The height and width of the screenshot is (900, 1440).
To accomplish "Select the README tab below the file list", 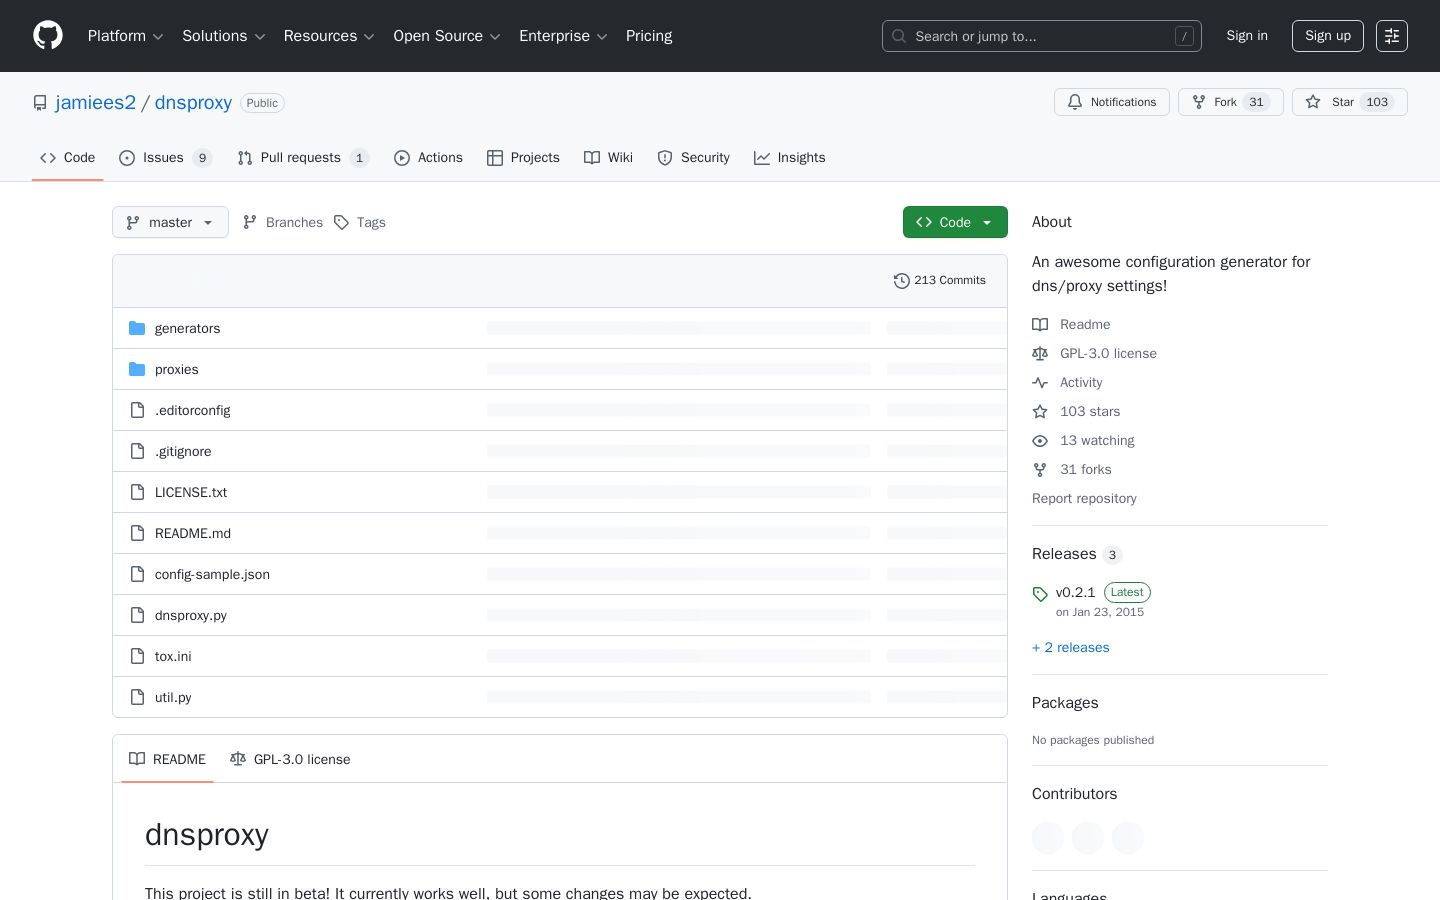I will click(x=167, y=759).
